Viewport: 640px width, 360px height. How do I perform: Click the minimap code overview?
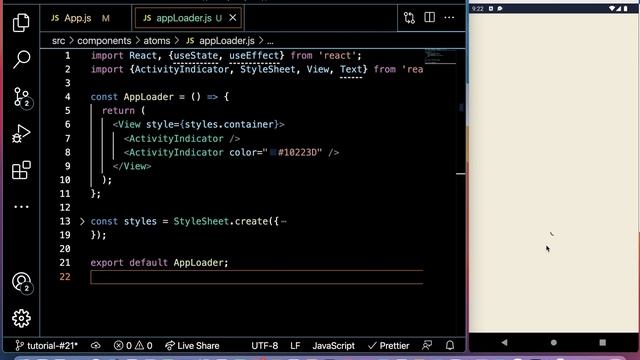tap(440, 56)
